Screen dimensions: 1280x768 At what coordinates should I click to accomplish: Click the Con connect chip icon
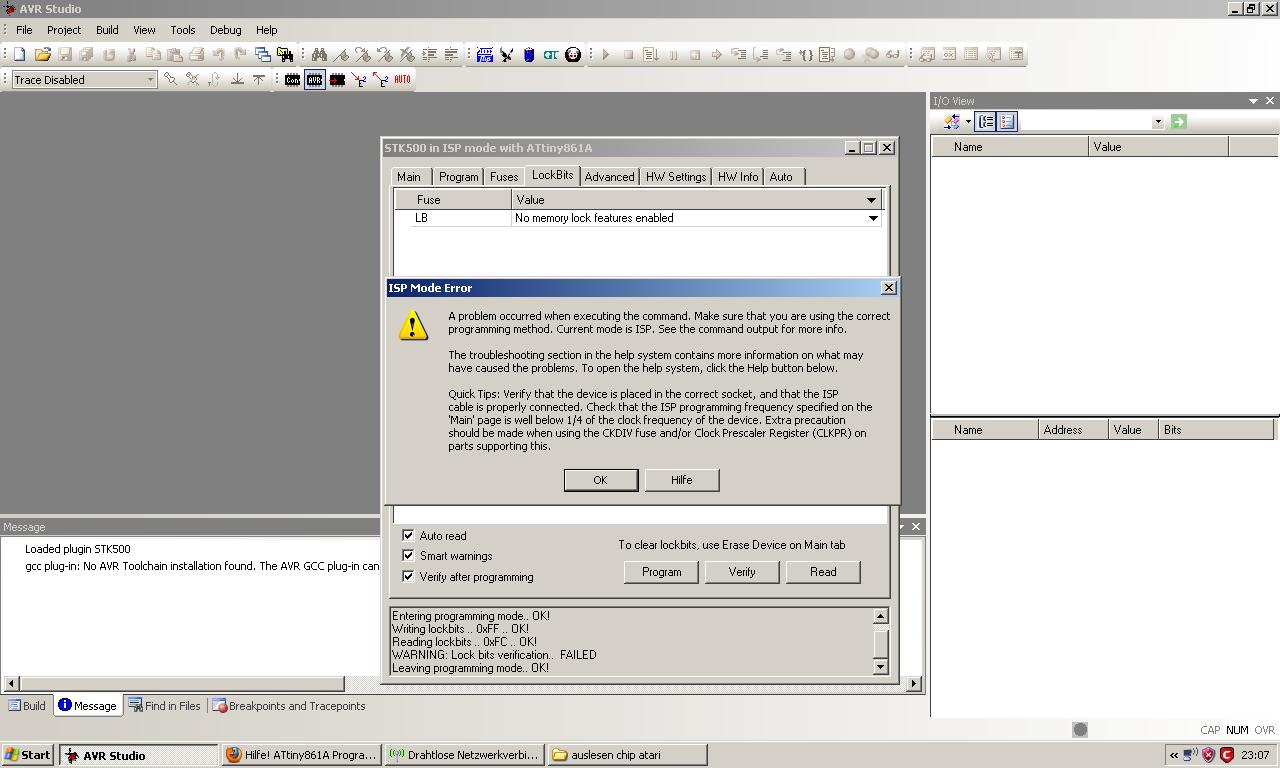292,80
